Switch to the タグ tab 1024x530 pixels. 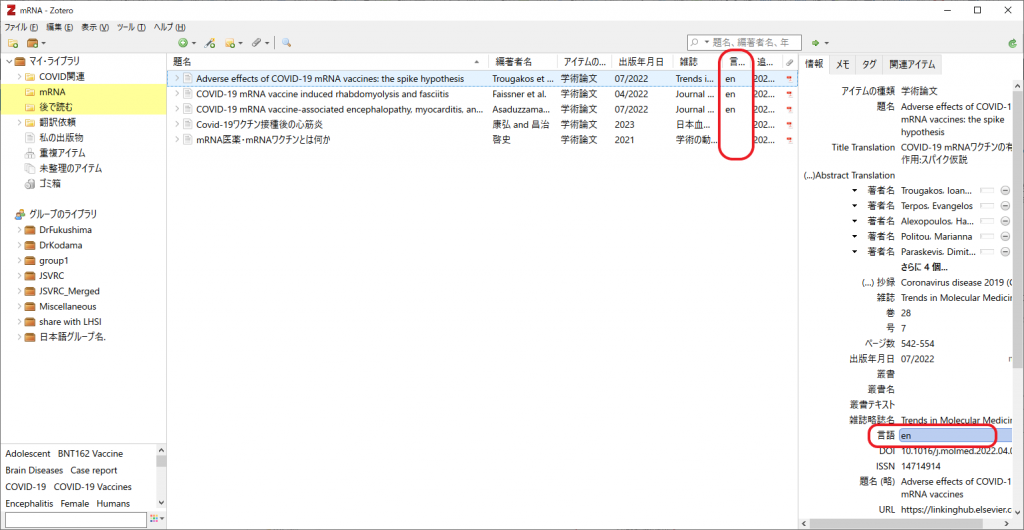[869, 65]
